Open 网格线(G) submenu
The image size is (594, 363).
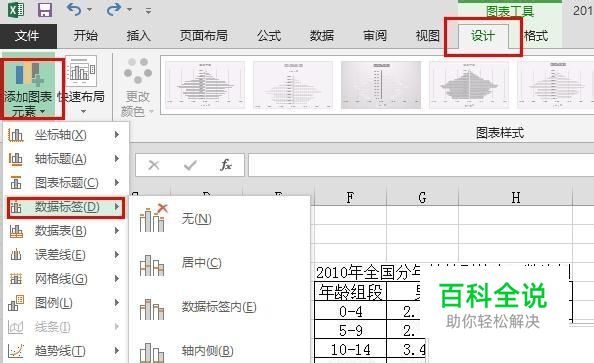pos(65,279)
